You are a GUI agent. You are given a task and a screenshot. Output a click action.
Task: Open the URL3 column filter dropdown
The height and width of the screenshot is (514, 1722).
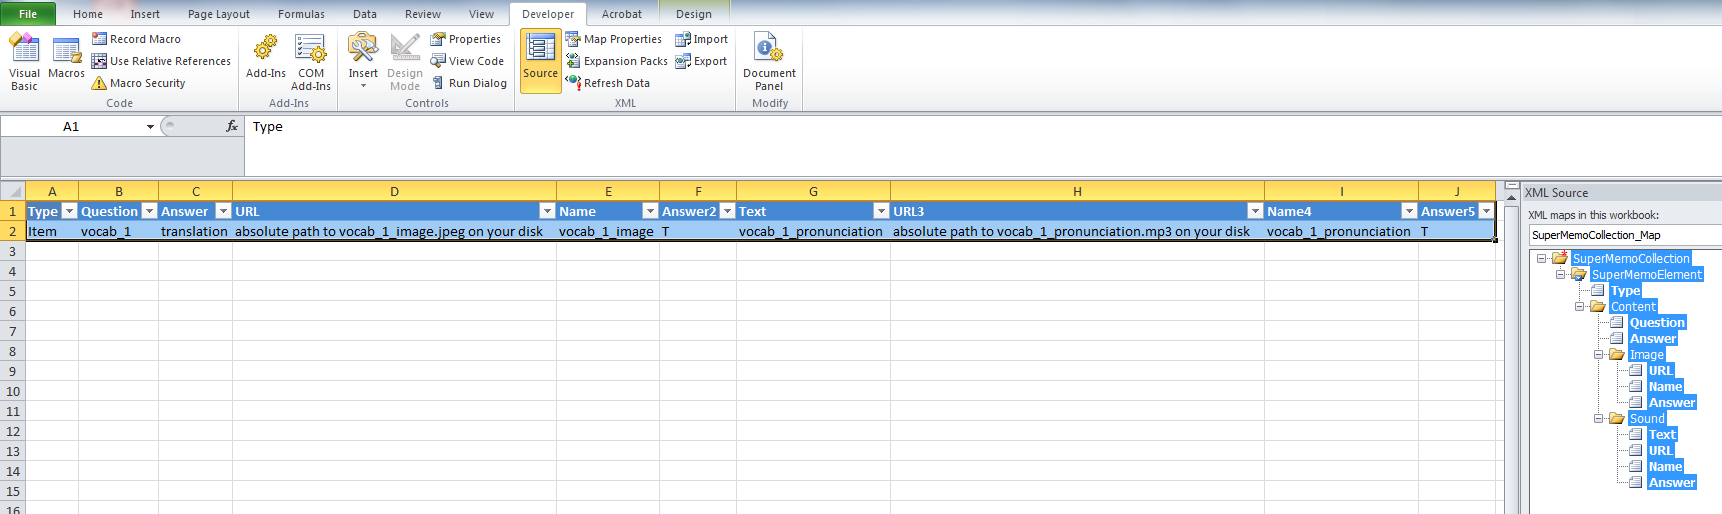tap(1255, 211)
